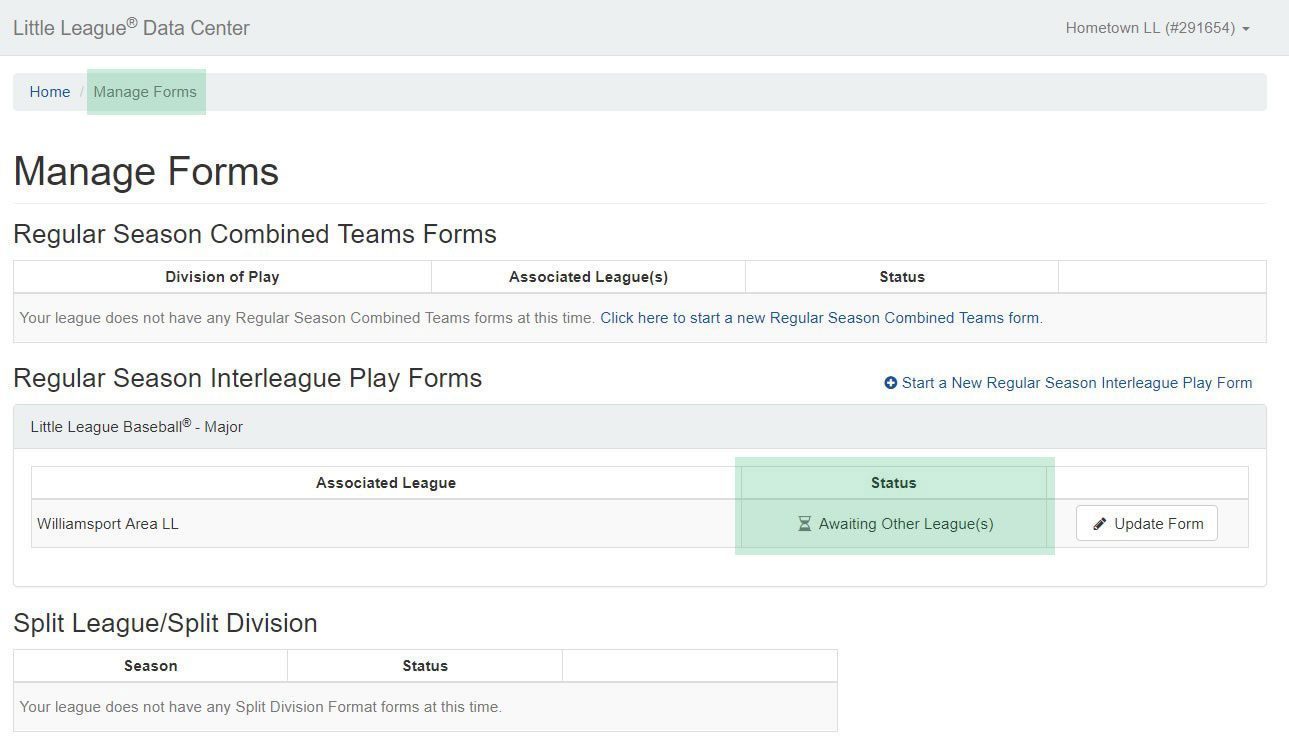
Task: Start a New Regular Season Interleague Play Form
Action: [x=1068, y=383]
